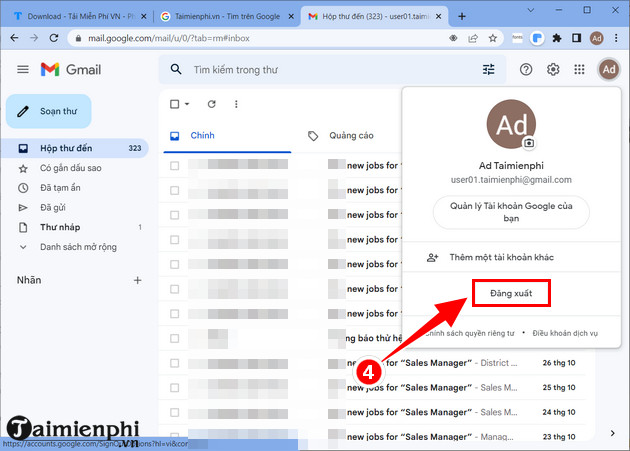
Task: Open the Gmail main menu hamburger icon
Action: pyautogui.click(x=23, y=70)
